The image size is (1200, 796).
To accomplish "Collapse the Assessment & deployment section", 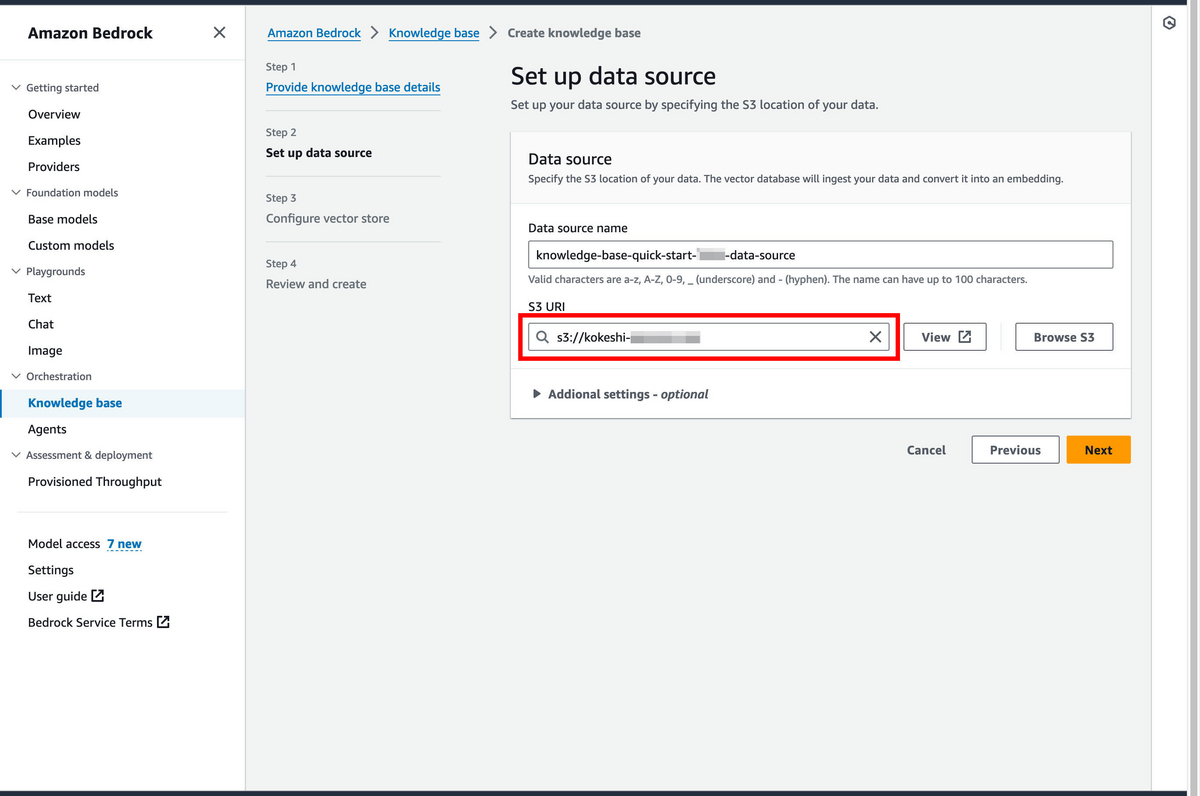I will coord(16,455).
